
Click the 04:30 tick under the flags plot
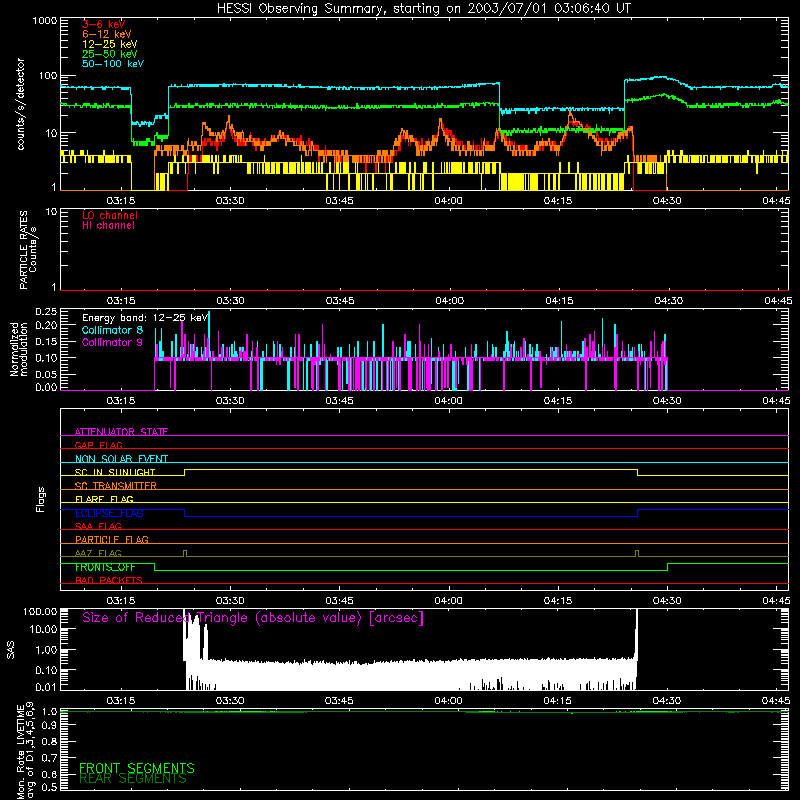tap(667, 601)
